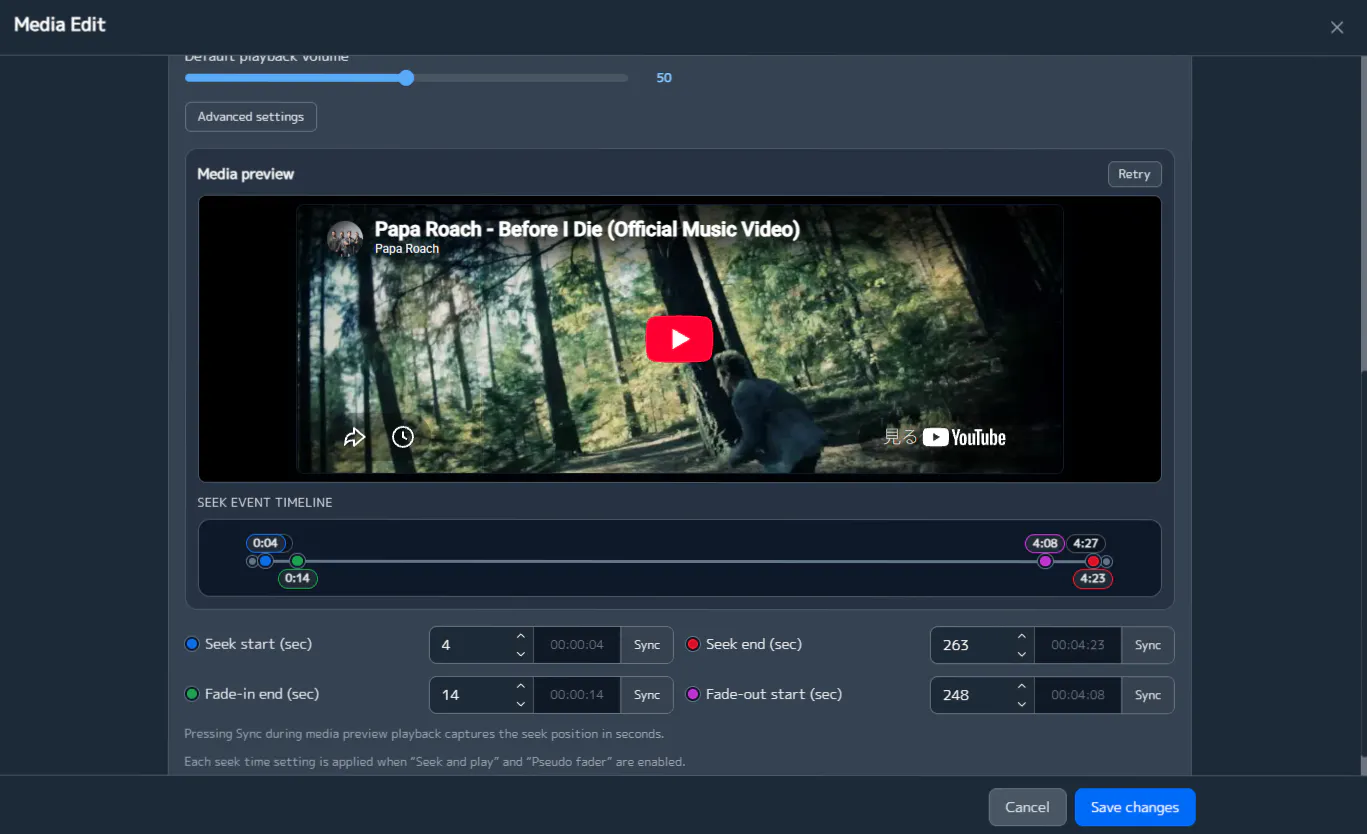Click the volume value 50
Screen dimensions: 1367x834
[664, 78]
